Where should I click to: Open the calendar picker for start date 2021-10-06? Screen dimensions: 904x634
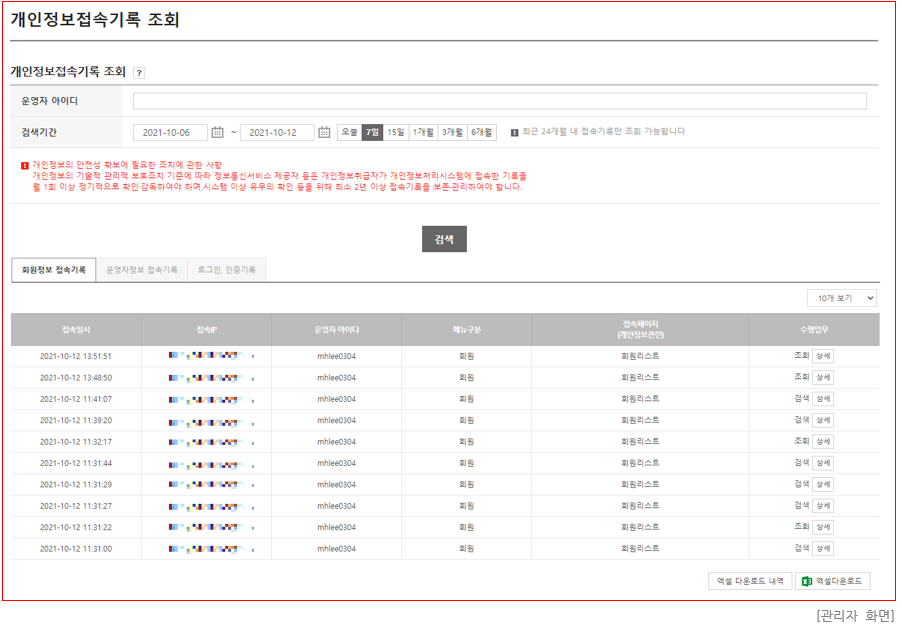pyautogui.click(x=217, y=133)
